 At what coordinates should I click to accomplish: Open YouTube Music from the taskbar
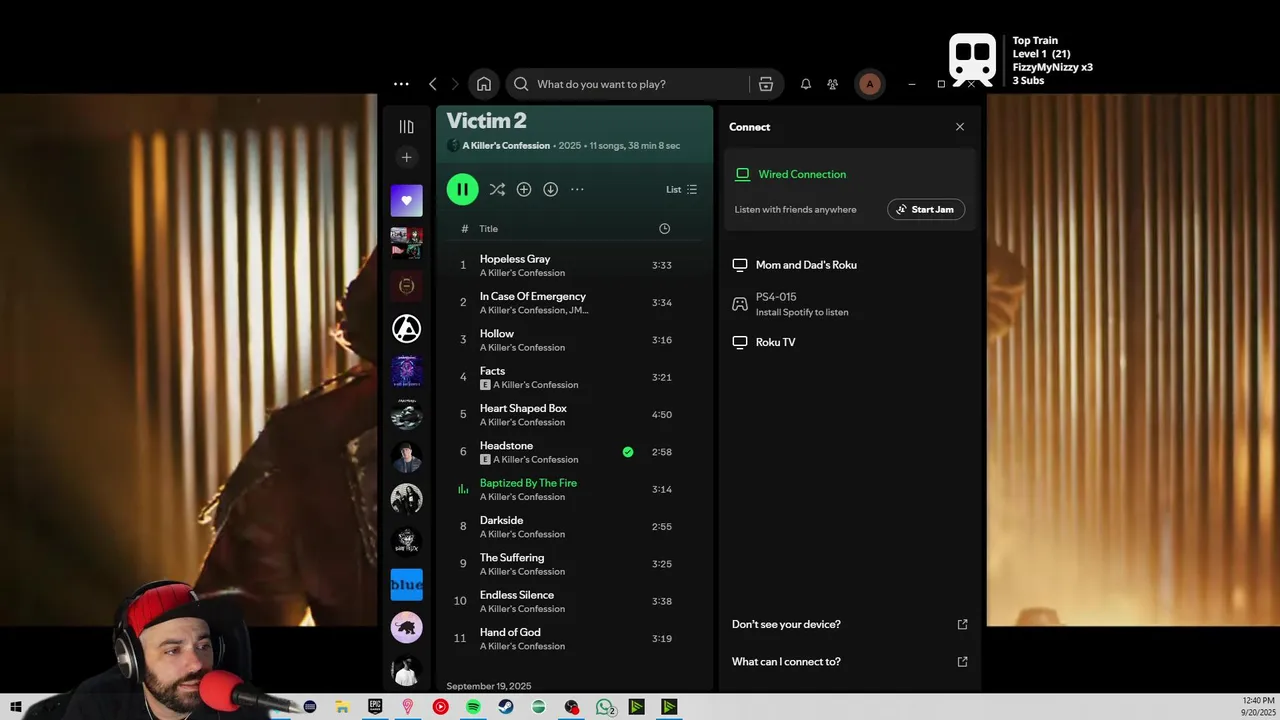pyautogui.click(x=440, y=707)
